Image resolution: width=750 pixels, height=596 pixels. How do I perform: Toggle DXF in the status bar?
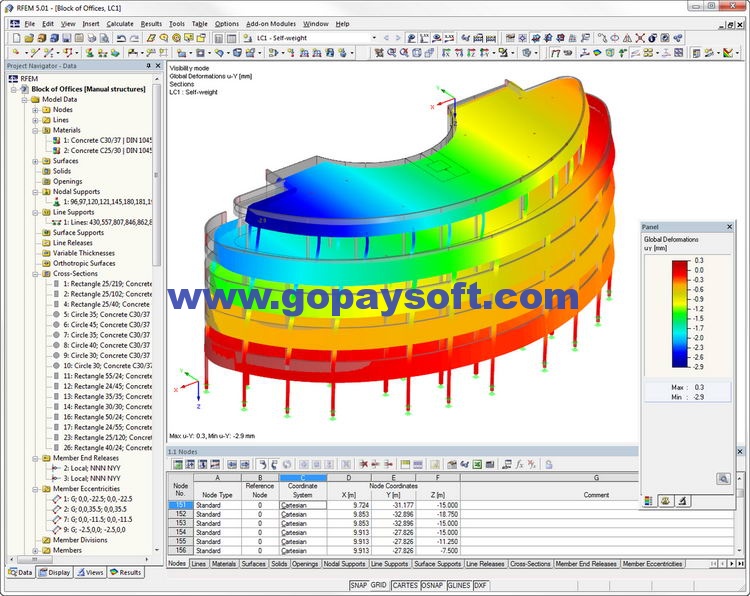(480, 585)
